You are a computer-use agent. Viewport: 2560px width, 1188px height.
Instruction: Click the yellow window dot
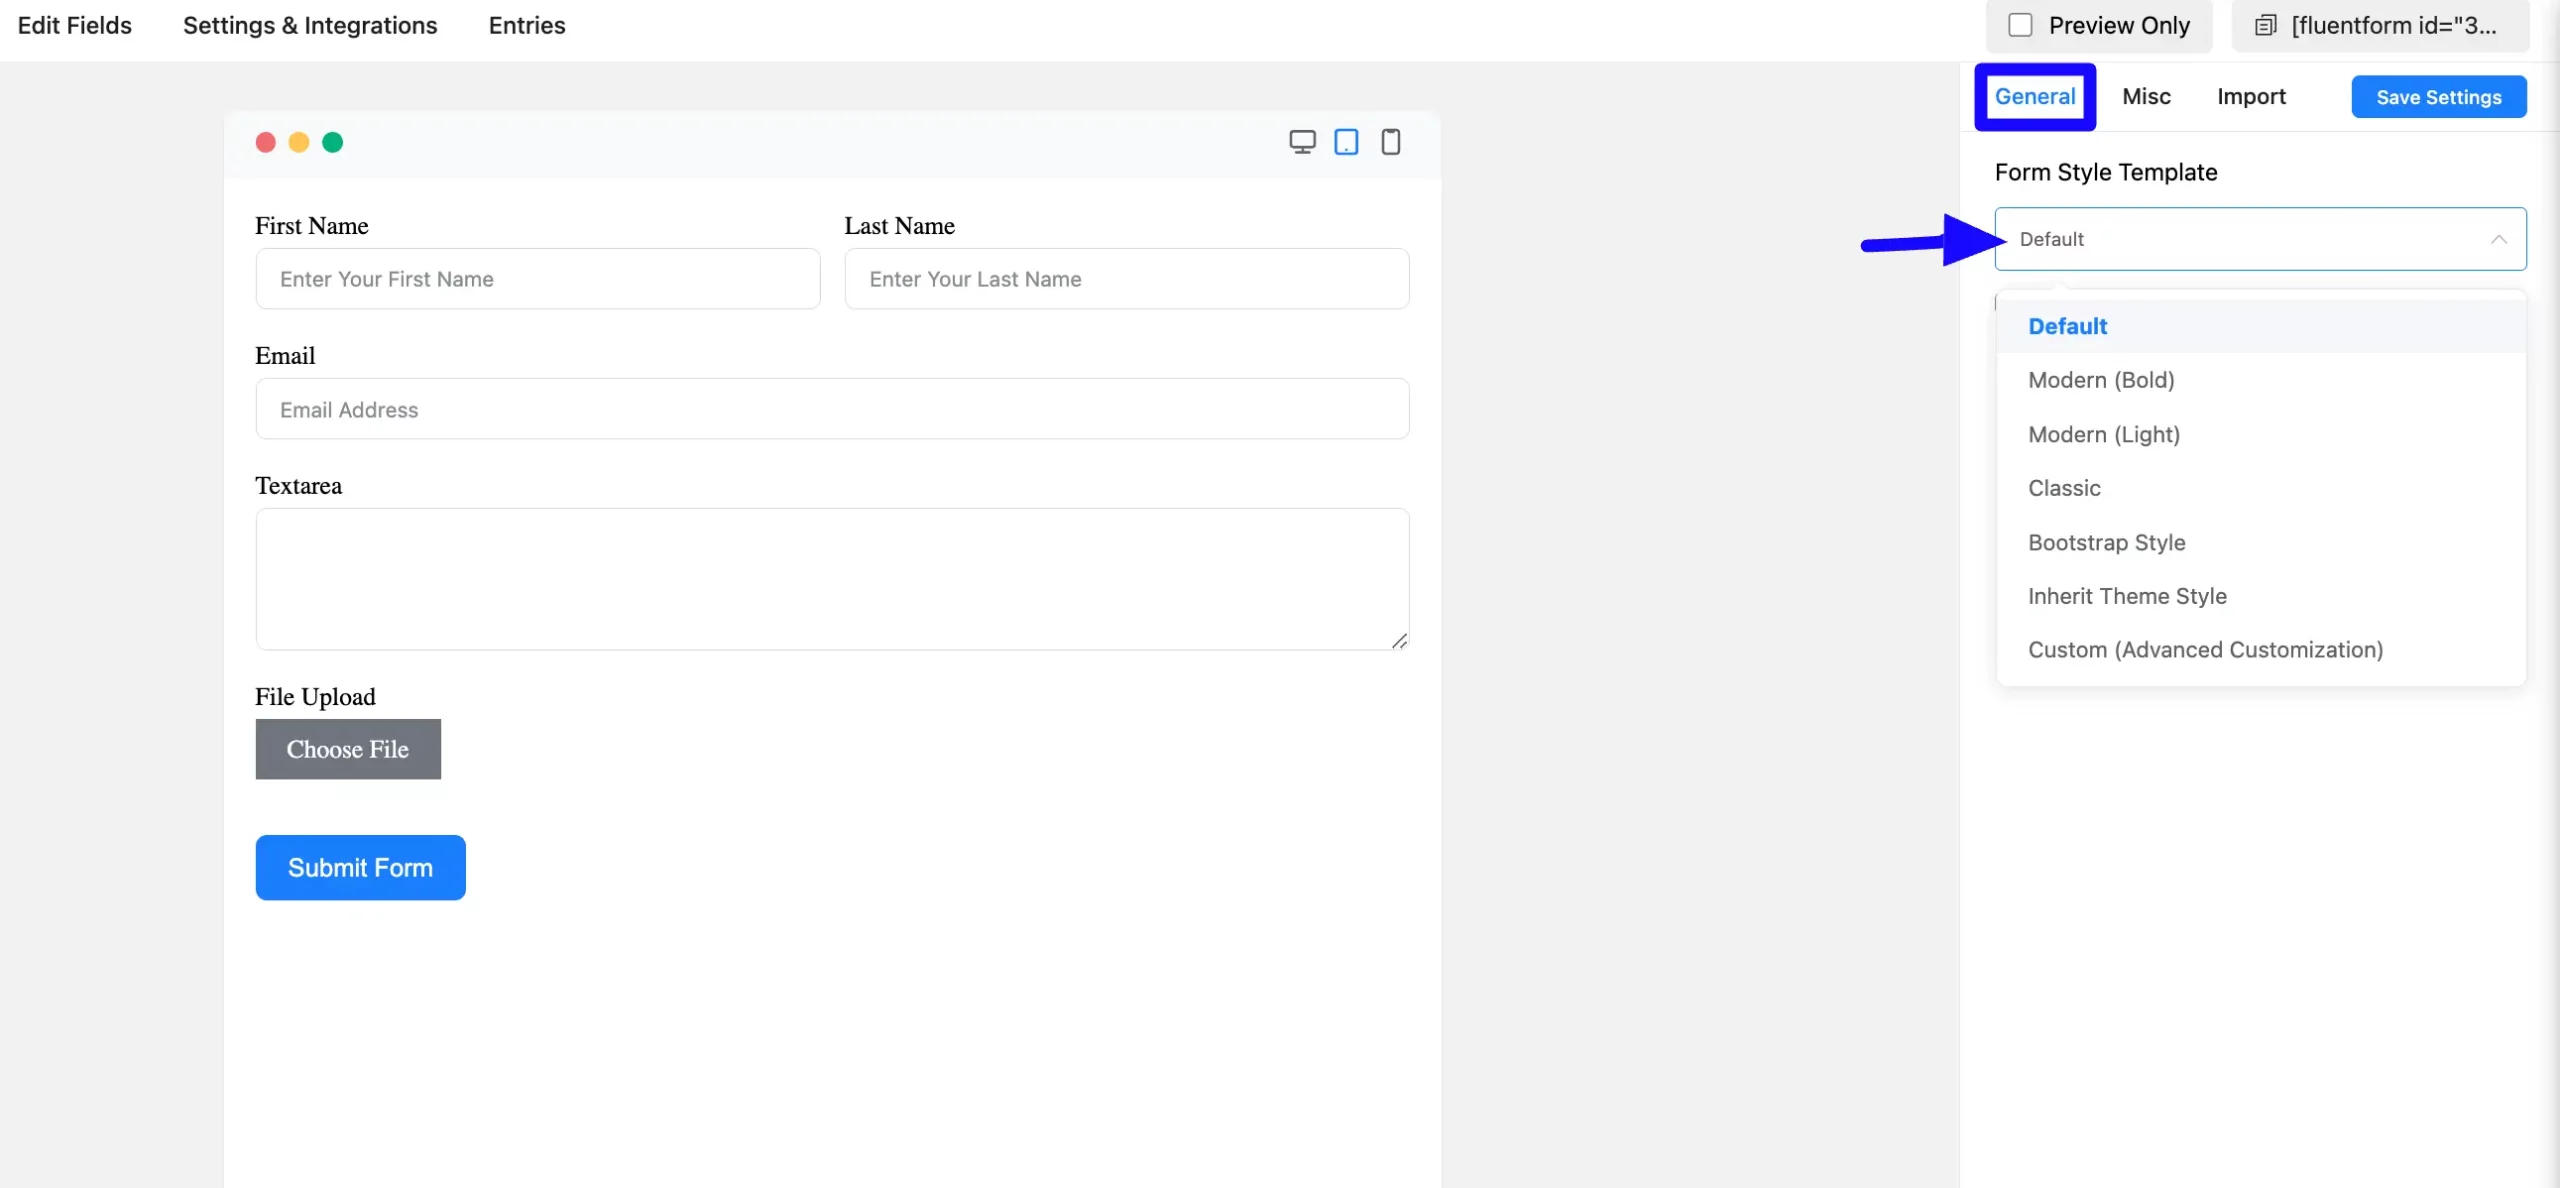(x=298, y=142)
